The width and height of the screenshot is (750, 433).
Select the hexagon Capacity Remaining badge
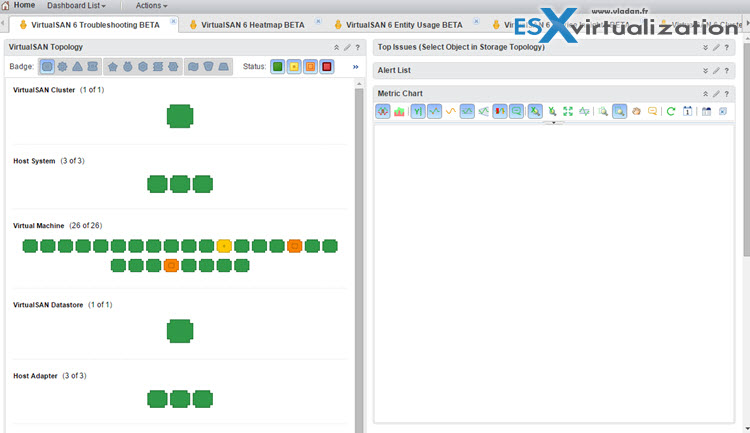click(x=143, y=67)
